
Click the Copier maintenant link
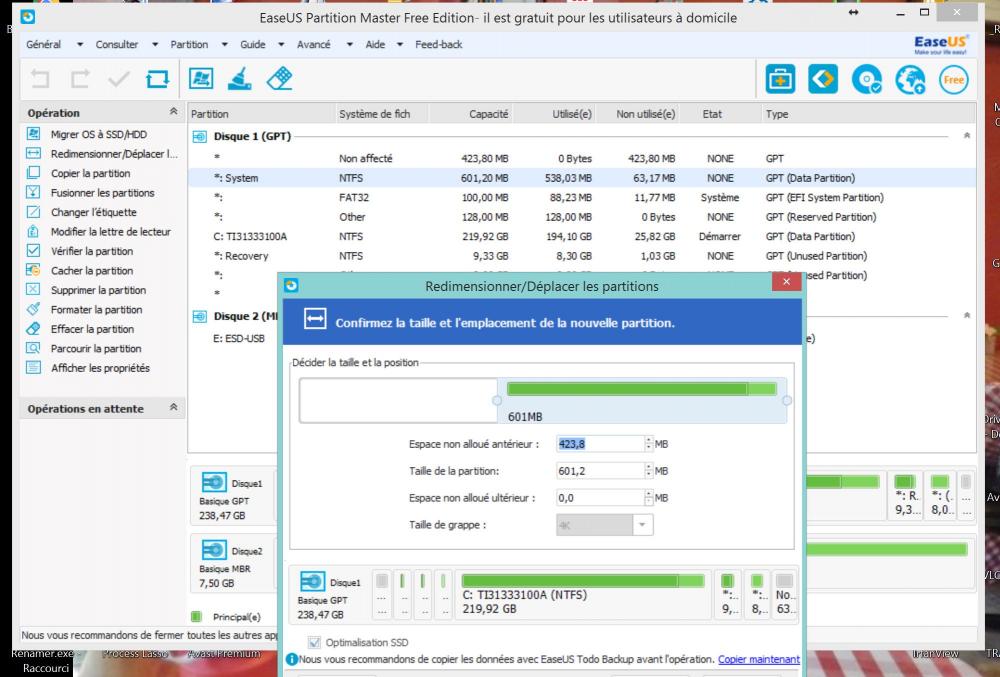[x=758, y=660]
